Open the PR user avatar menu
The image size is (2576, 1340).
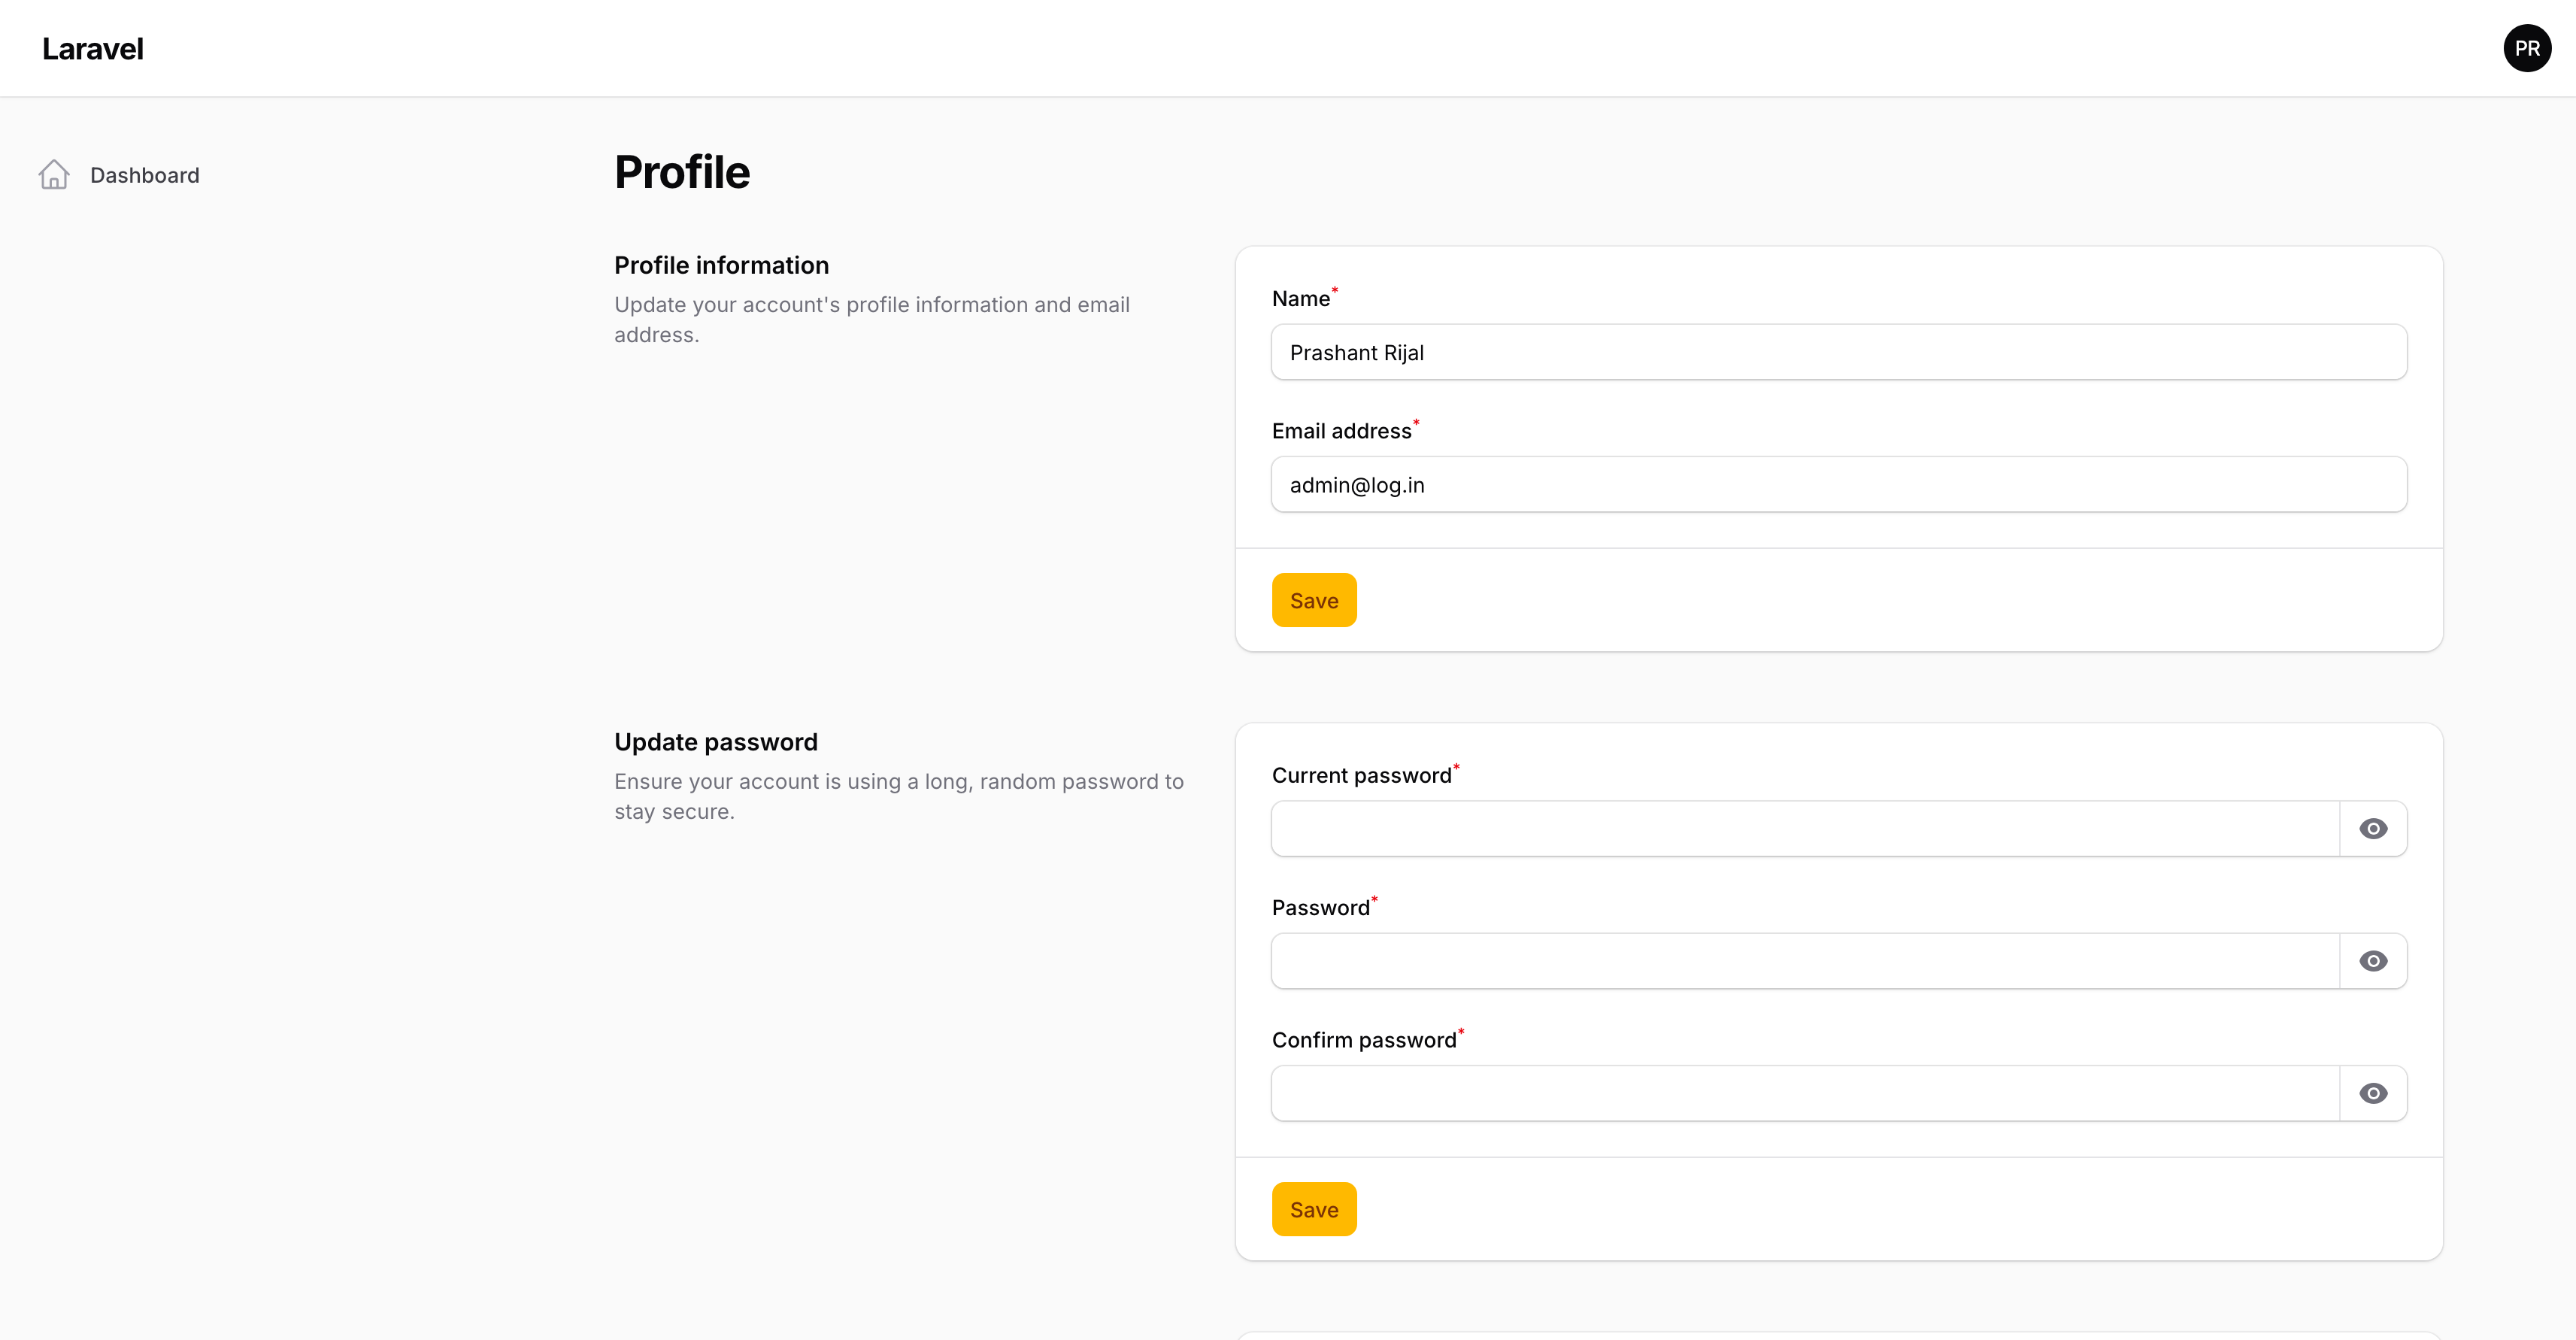click(2527, 48)
